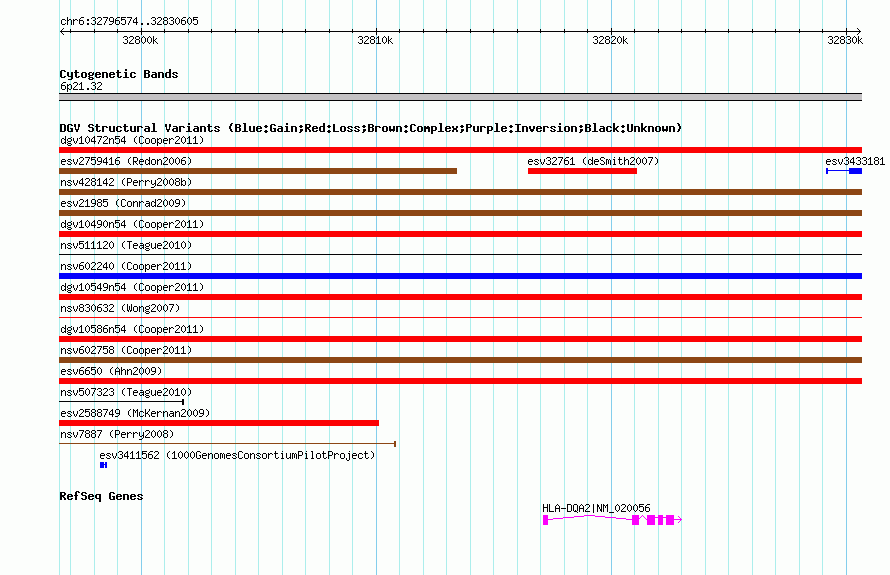Image resolution: width=890 pixels, height=575 pixels.
Task: Click the 6p21.32 cytogenetic band bar
Action: (460, 97)
